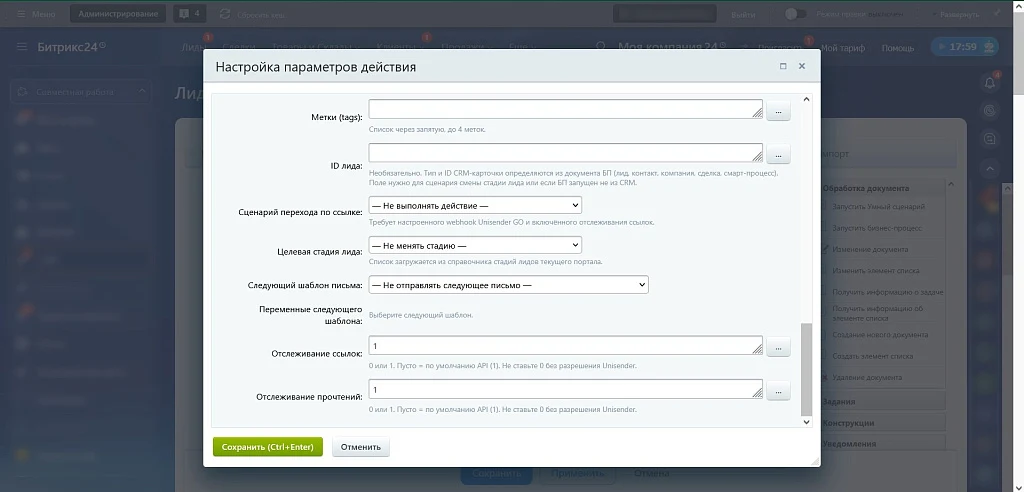
Task: Click into the ID лида text field
Action: (566, 152)
